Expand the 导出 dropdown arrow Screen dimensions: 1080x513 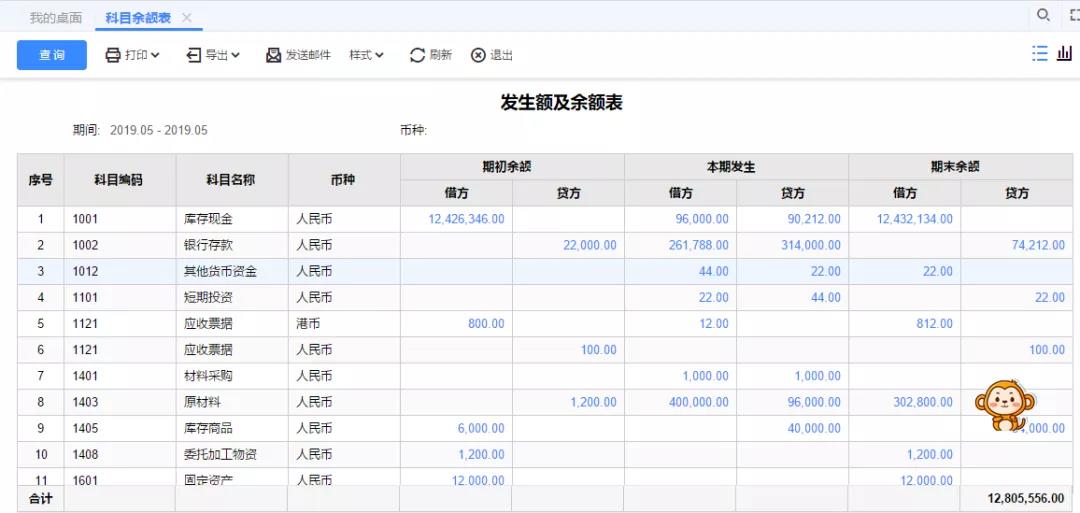point(236,55)
